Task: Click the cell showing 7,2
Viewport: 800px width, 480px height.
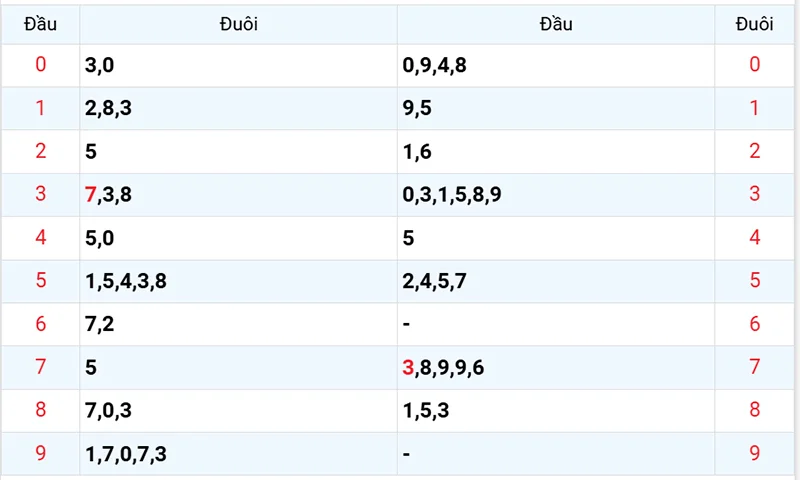Action: [x=238, y=324]
